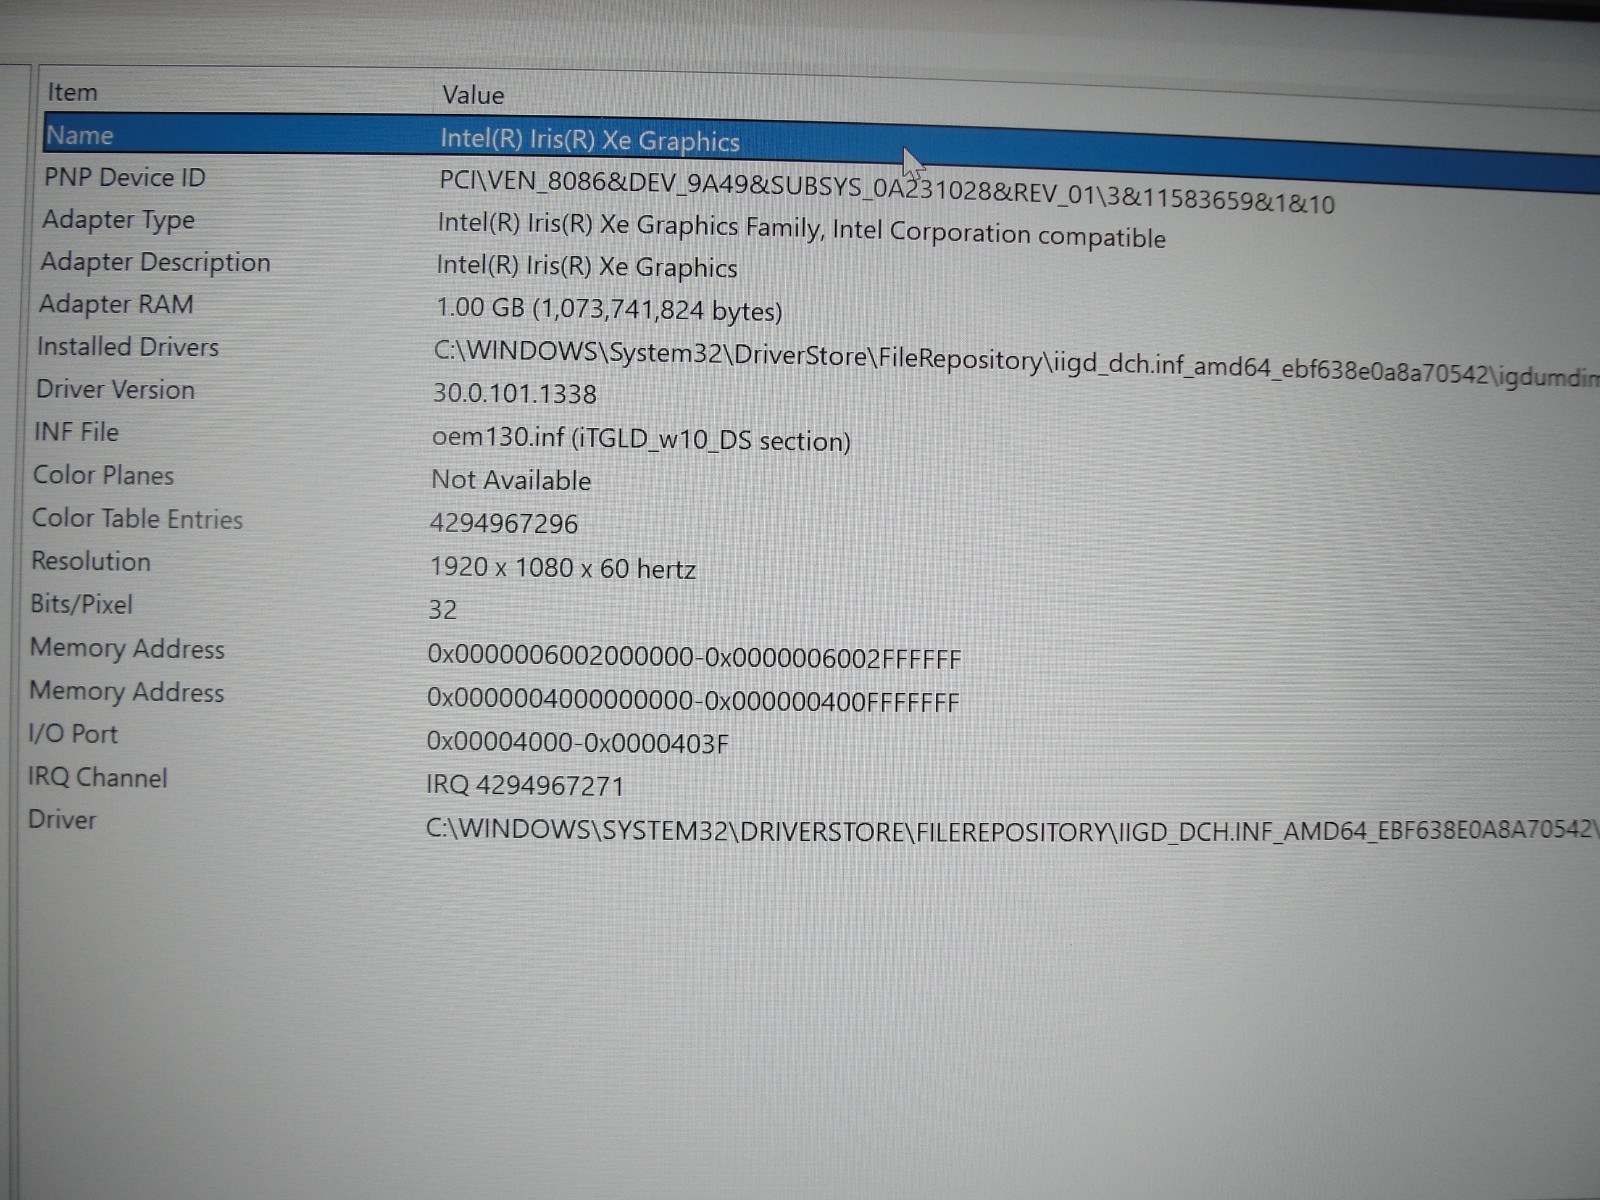Select the PNP Device ID row
The height and width of the screenshot is (1200, 1600).
click(x=124, y=177)
